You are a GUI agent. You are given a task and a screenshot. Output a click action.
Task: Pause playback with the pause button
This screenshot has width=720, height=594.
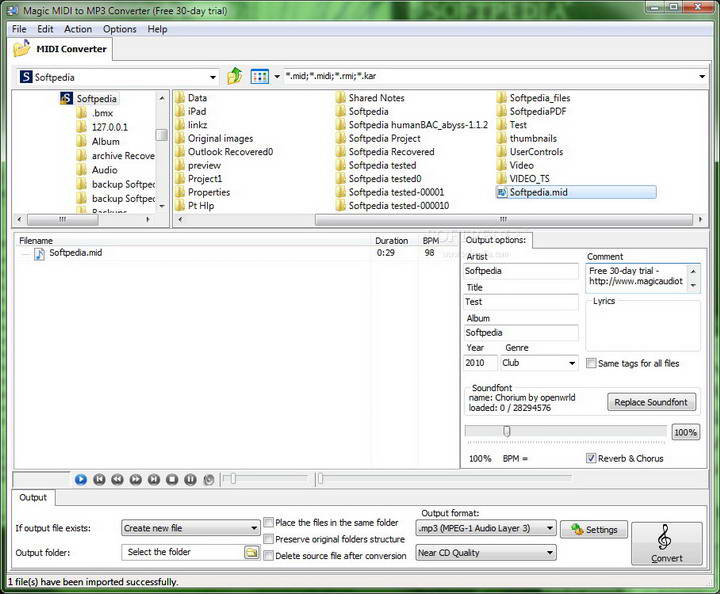click(190, 480)
